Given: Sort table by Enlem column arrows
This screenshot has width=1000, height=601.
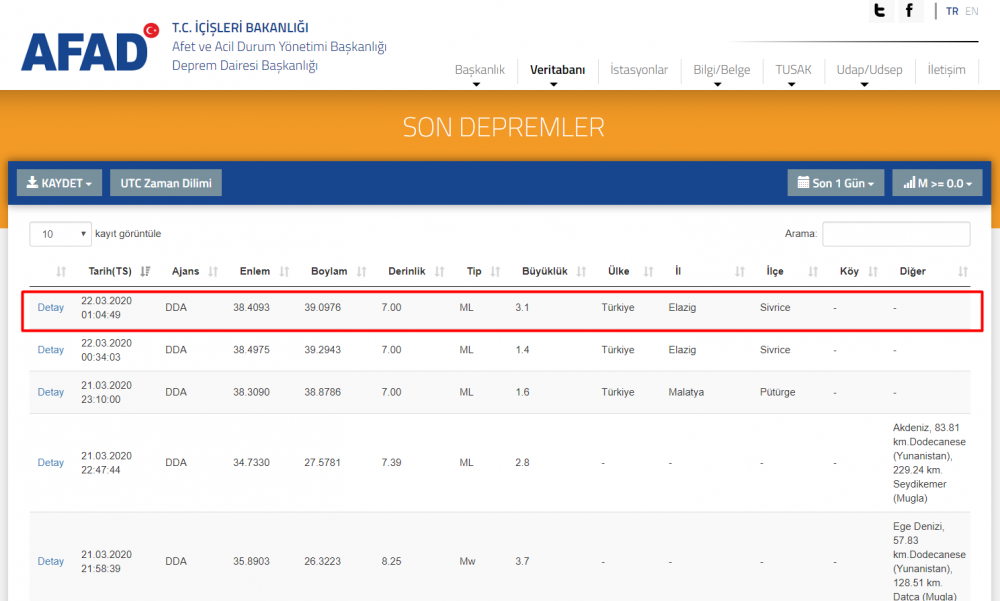Looking at the screenshot, I should tap(284, 271).
